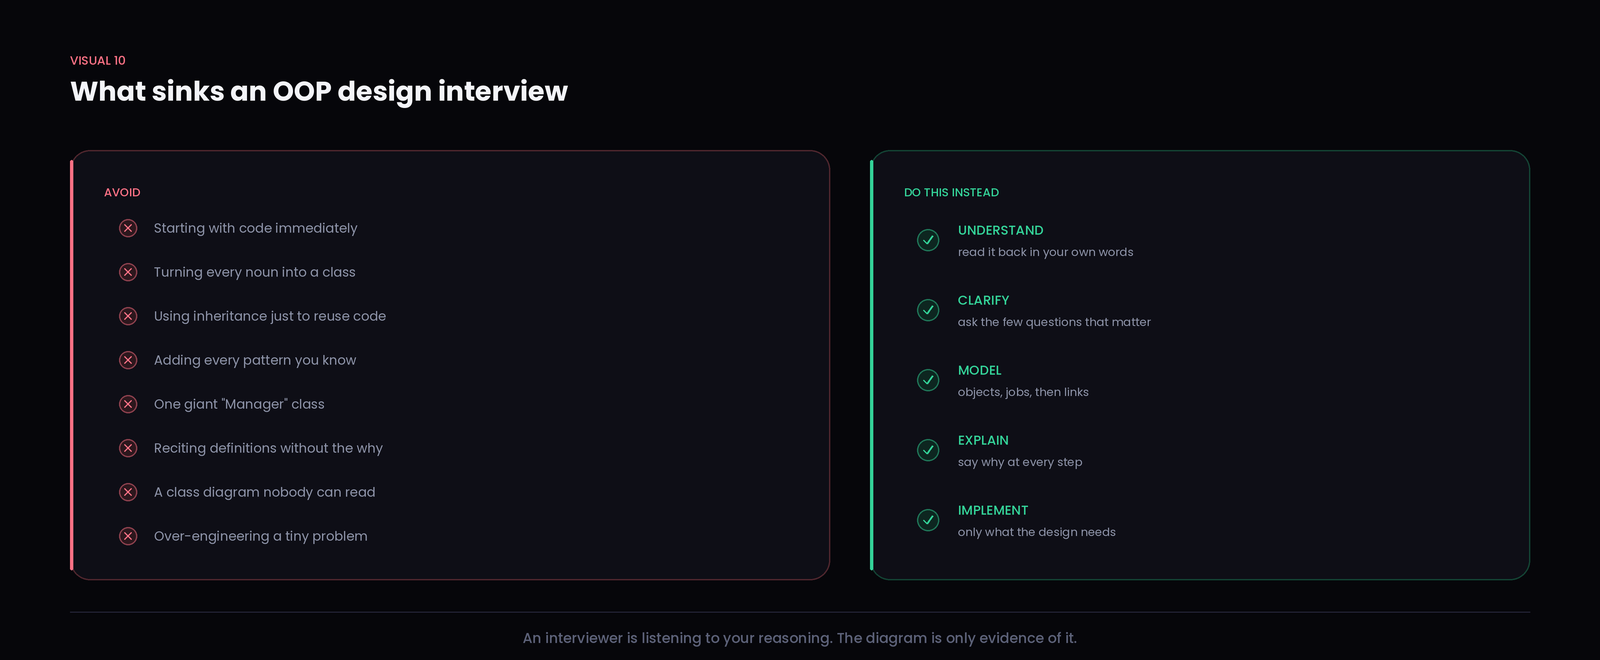Select the X icon by "Reciting definitions without the why"
The width and height of the screenshot is (1600, 660).
coord(128,448)
